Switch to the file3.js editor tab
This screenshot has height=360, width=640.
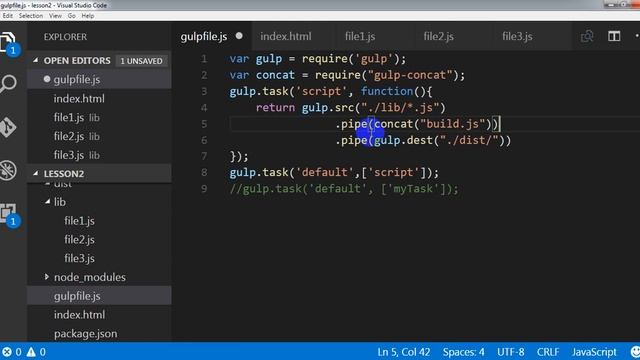(x=517, y=36)
